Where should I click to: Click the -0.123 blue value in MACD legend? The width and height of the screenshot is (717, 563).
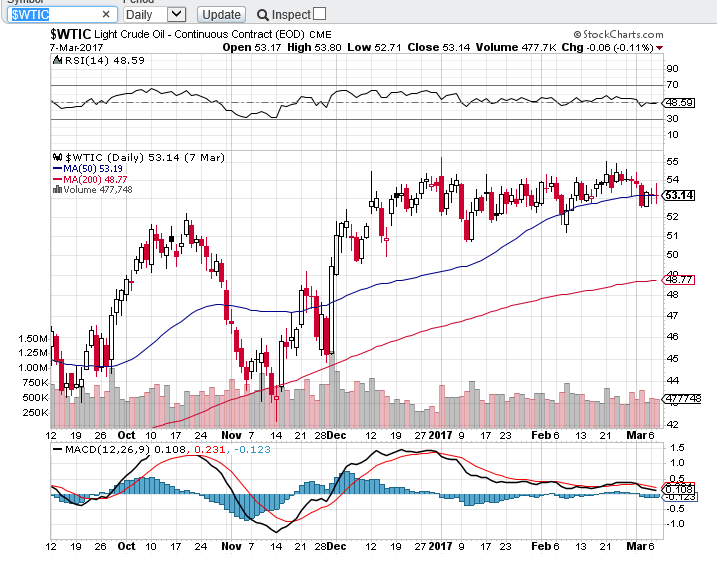[252, 449]
